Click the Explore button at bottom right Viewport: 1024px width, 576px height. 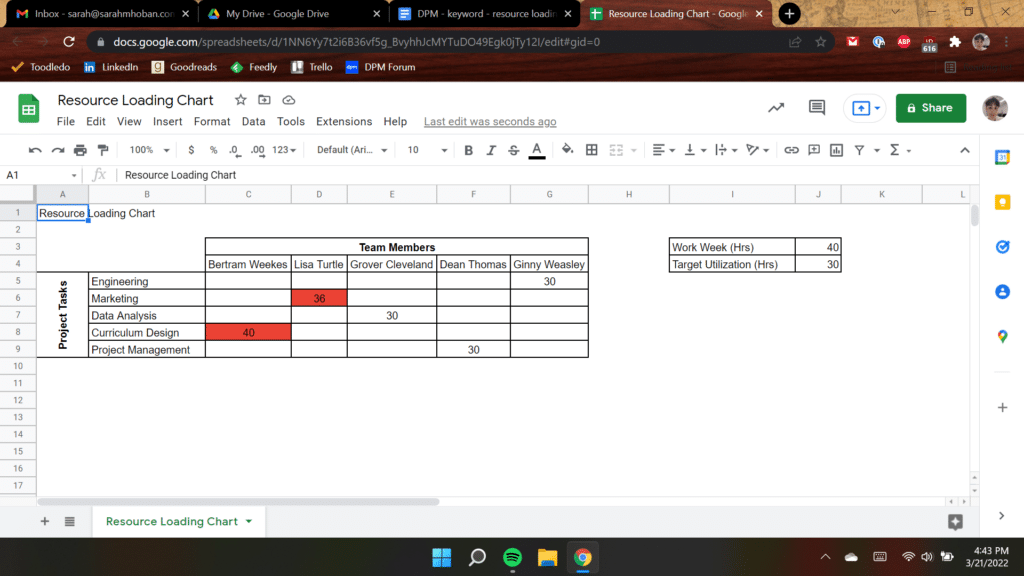[x=955, y=521]
